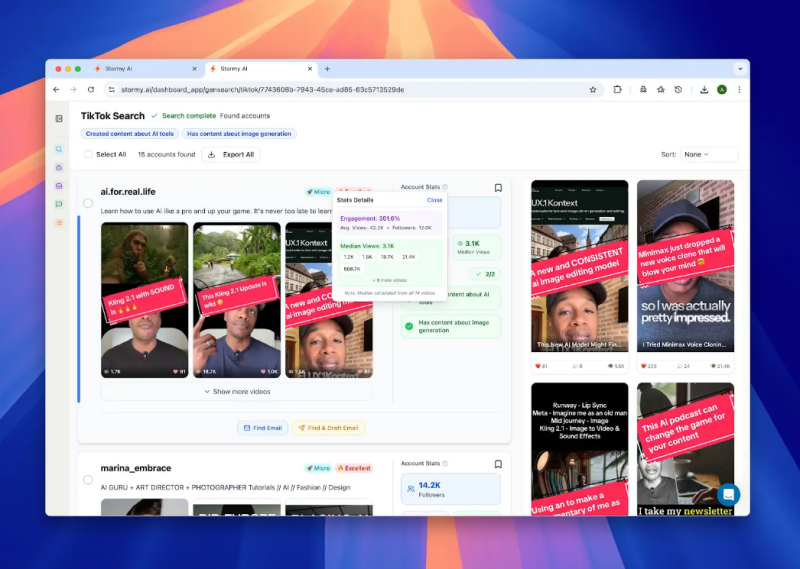Image resolution: width=800 pixels, height=569 pixels.
Task: Bookmark this page with the star icon
Action: tap(593, 89)
